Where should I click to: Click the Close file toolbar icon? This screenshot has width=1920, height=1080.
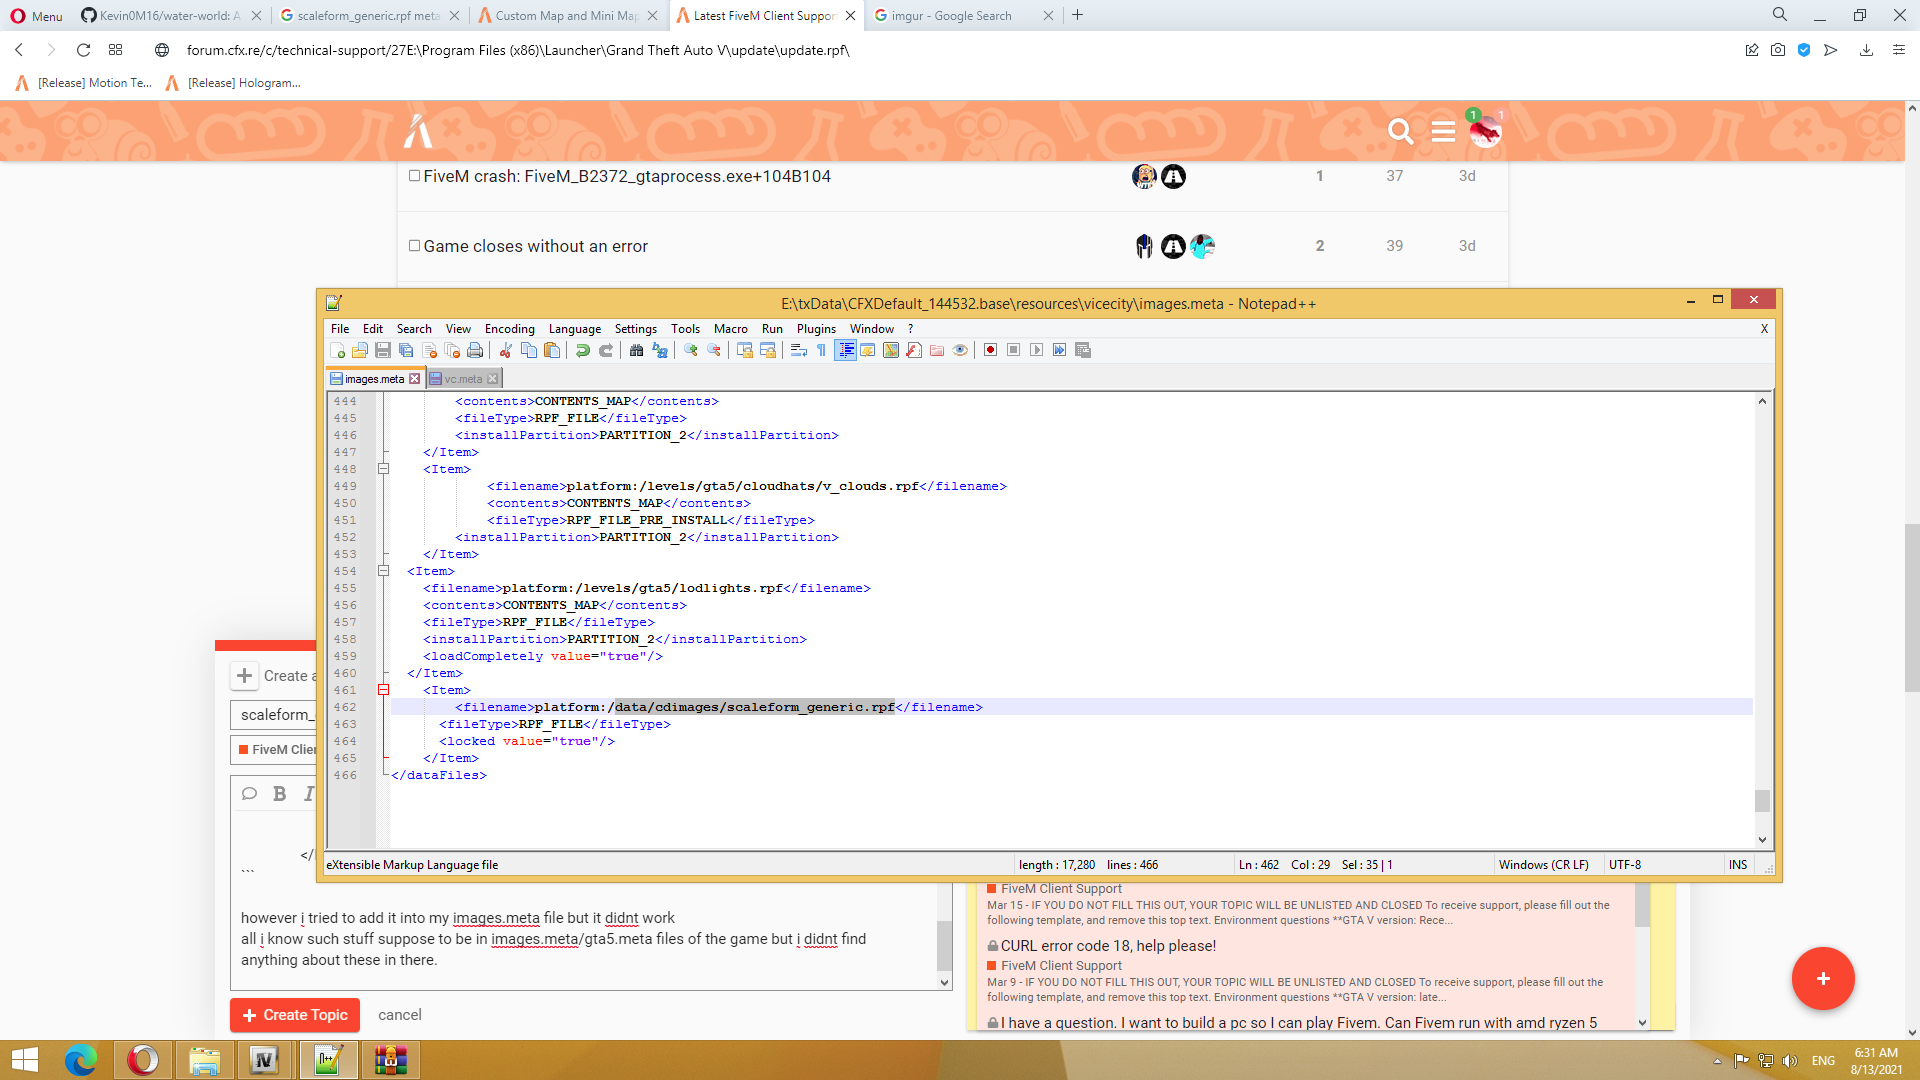pyautogui.click(x=430, y=350)
